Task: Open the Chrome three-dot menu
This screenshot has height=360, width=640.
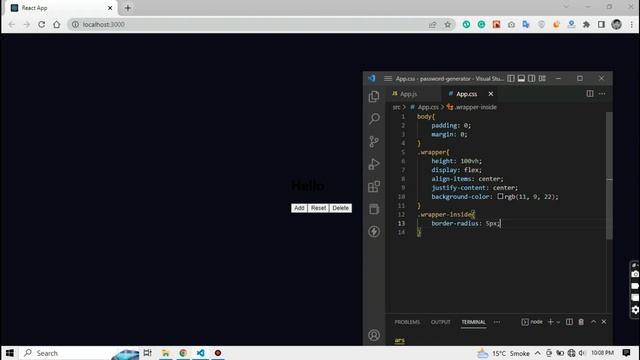Action: pyautogui.click(x=631, y=24)
